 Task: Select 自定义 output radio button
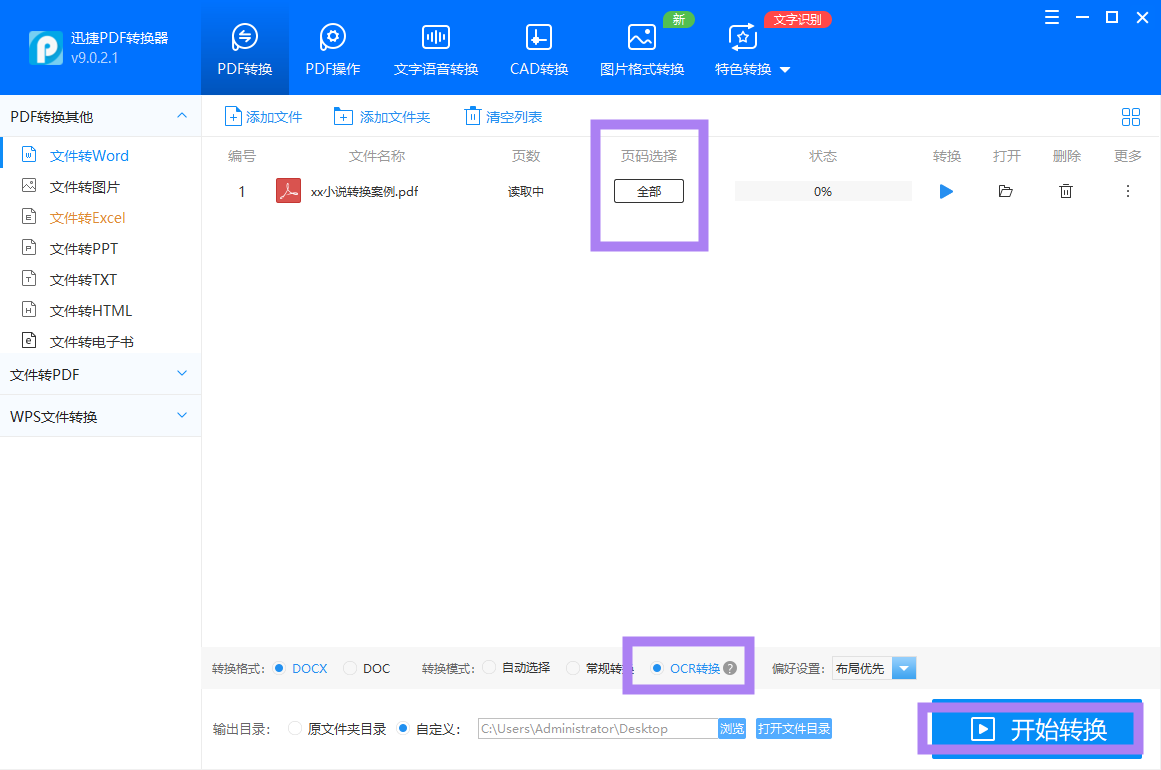tap(403, 729)
